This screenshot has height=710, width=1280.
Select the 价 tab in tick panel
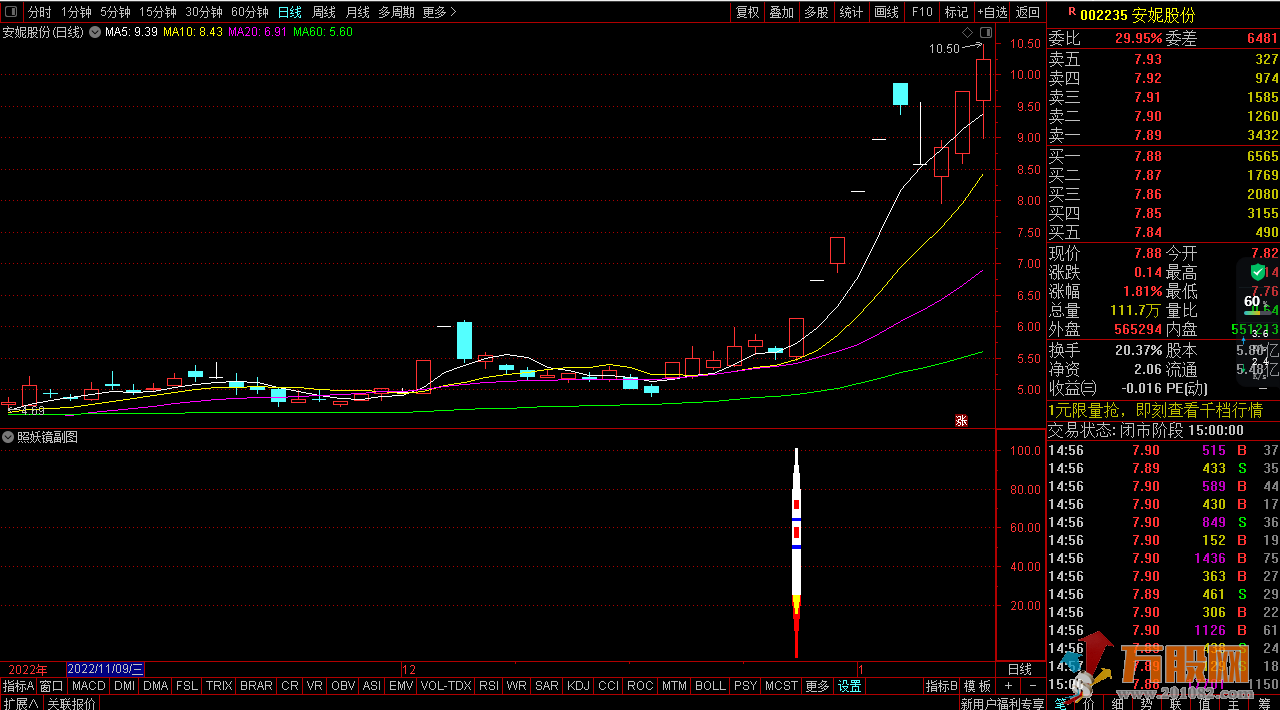click(1089, 704)
